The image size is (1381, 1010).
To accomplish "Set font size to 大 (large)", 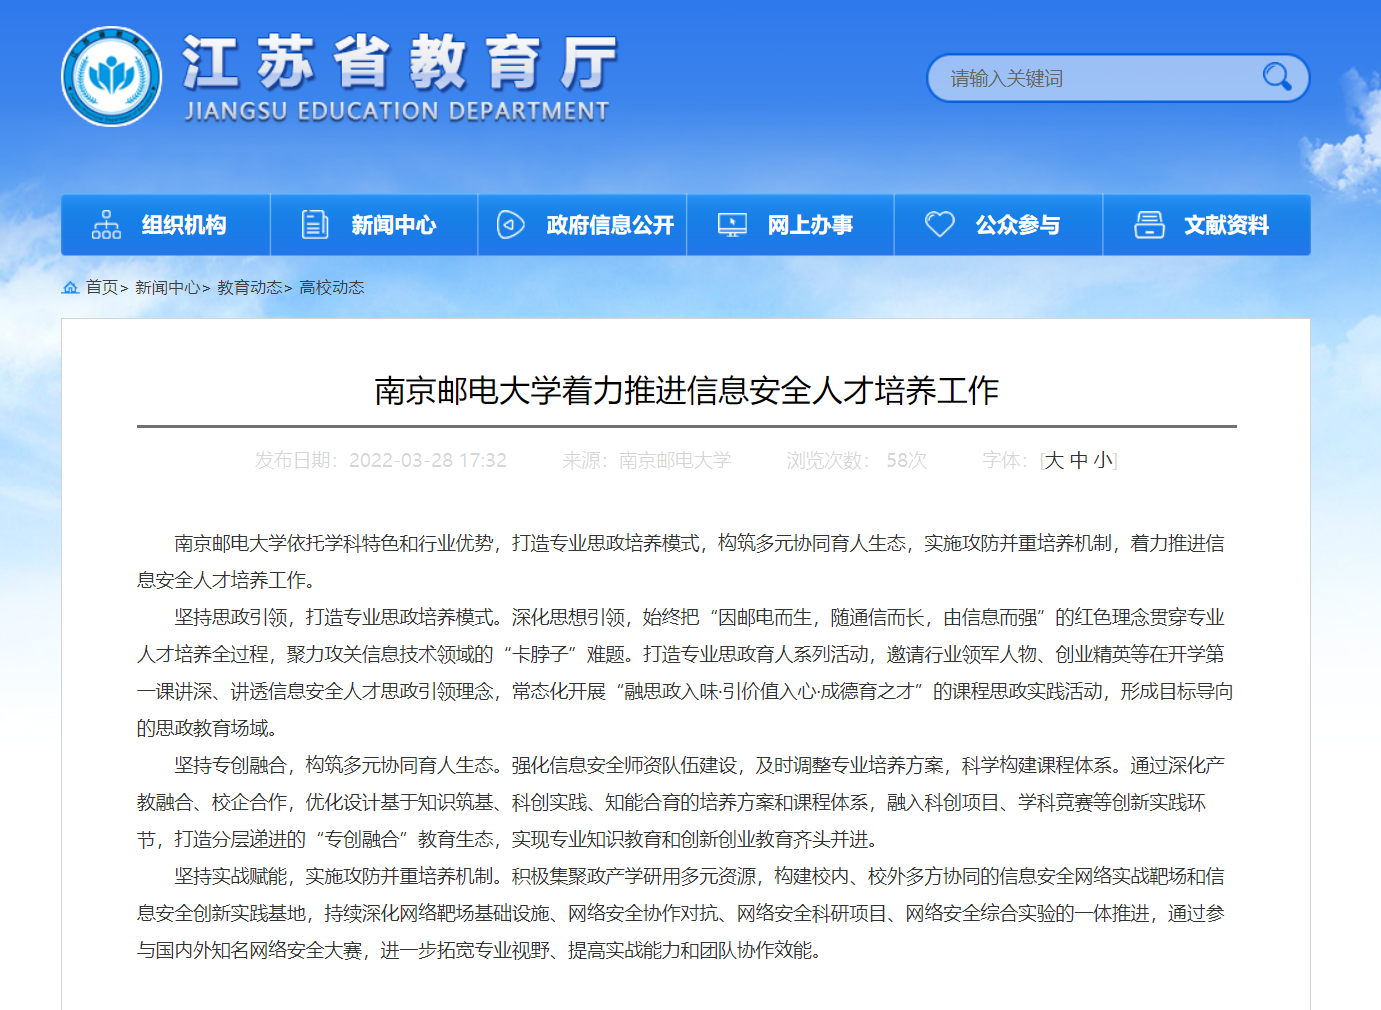I will [1054, 460].
